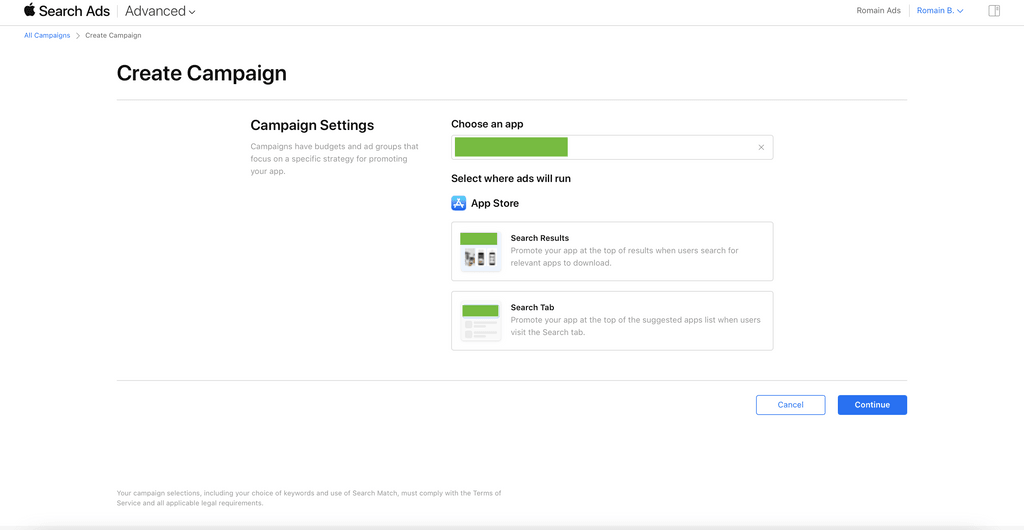Choose the Search Tab placement option
The height and width of the screenshot is (530, 1024).
612,320
